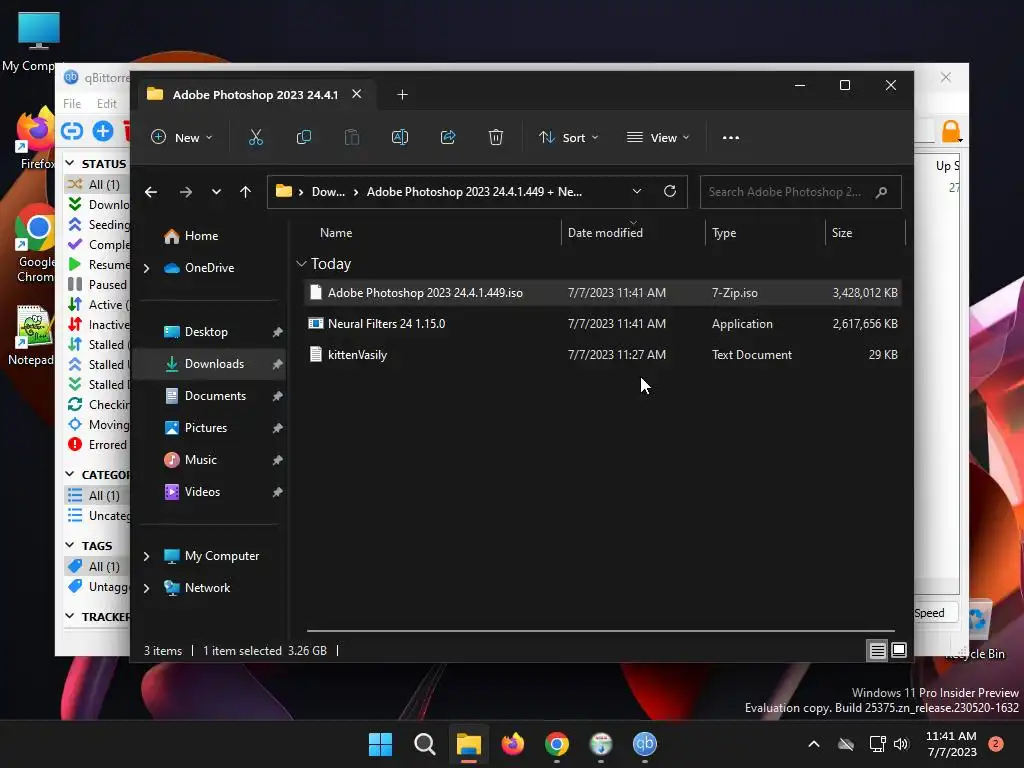Open My Computer desktop icon
Image resolution: width=1024 pixels, height=768 pixels.
[38, 40]
